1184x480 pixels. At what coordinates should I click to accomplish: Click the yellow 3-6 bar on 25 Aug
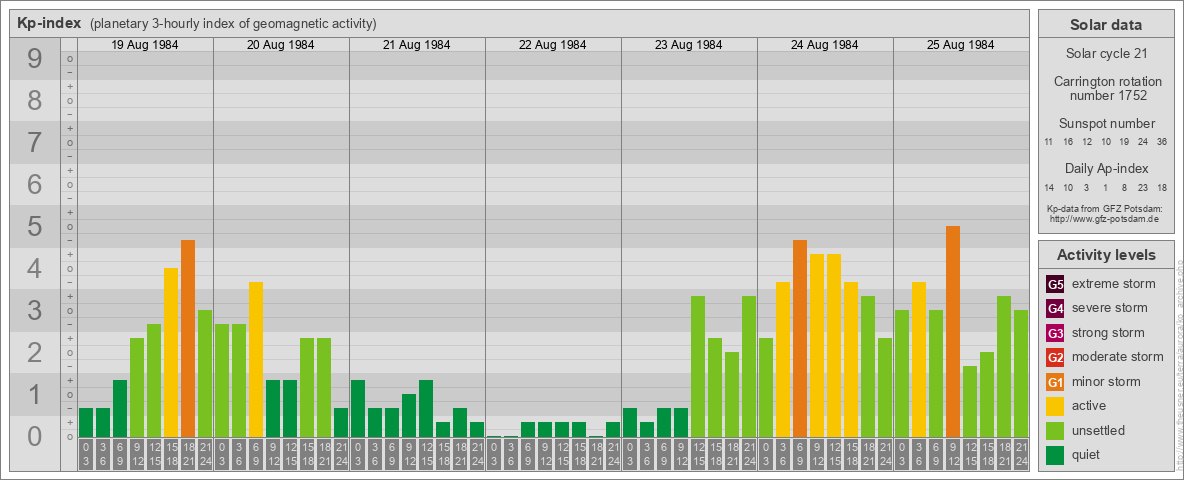click(919, 359)
